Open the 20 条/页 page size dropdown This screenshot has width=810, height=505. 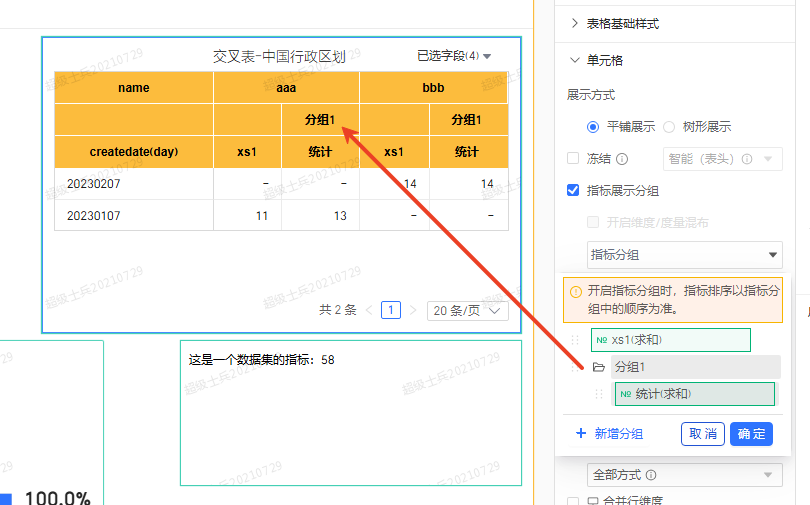coord(467,310)
